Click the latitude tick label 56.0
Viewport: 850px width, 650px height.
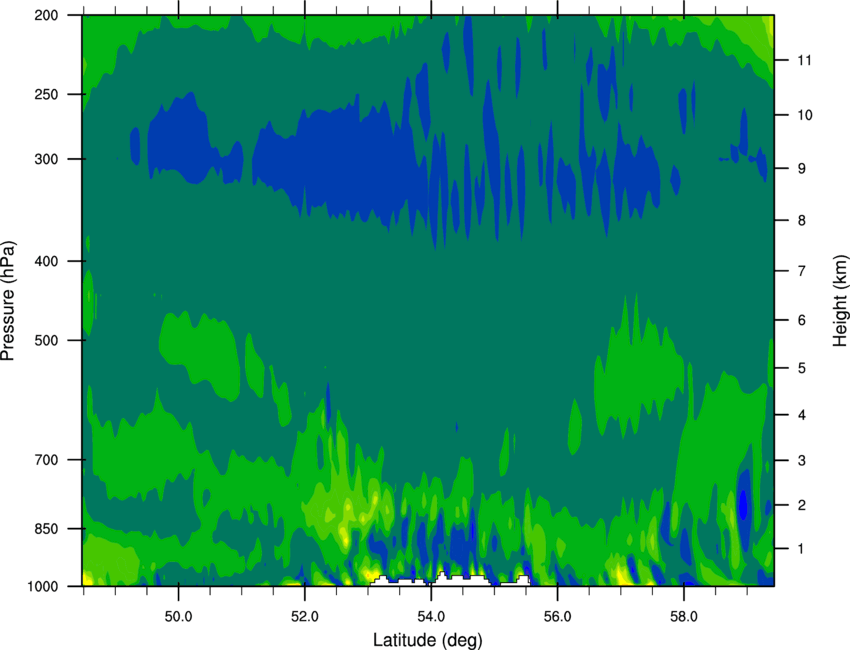tap(558, 617)
